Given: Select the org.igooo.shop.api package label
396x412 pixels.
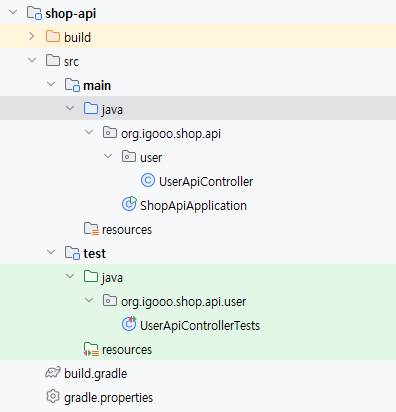Looking at the screenshot, I should pos(171,134).
